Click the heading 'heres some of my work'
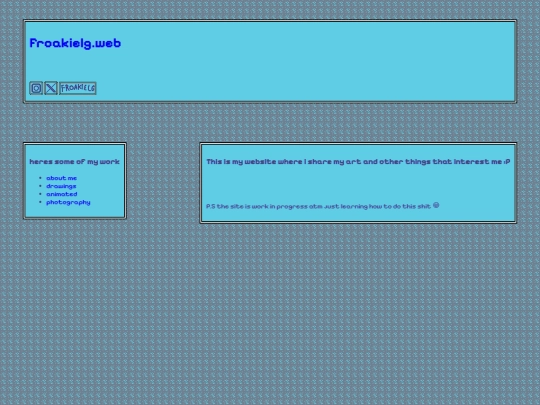 [x=74, y=162]
